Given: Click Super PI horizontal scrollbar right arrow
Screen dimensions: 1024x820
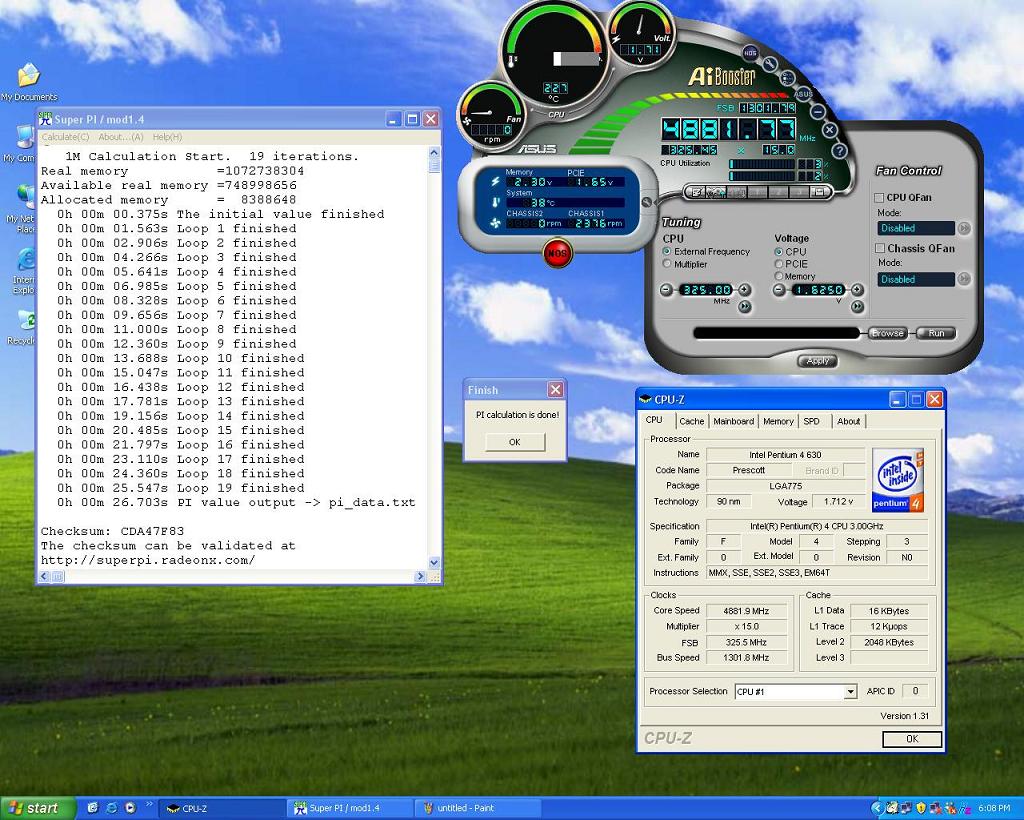Looking at the screenshot, I should click(x=420, y=576).
